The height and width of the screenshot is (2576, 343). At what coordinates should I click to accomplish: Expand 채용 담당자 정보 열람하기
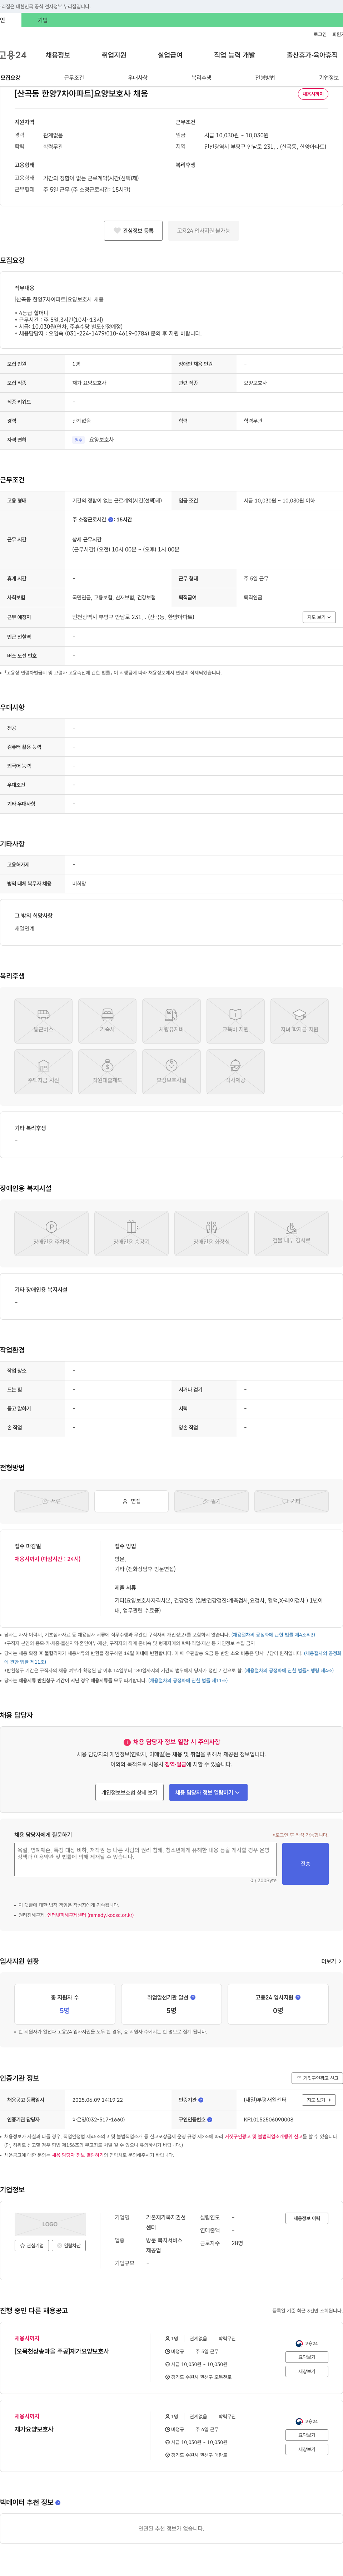point(208,1792)
